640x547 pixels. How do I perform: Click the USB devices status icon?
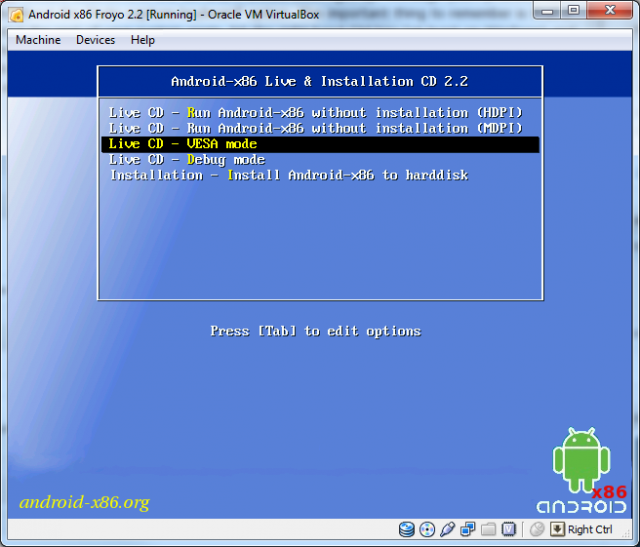pyautogui.click(x=447, y=529)
